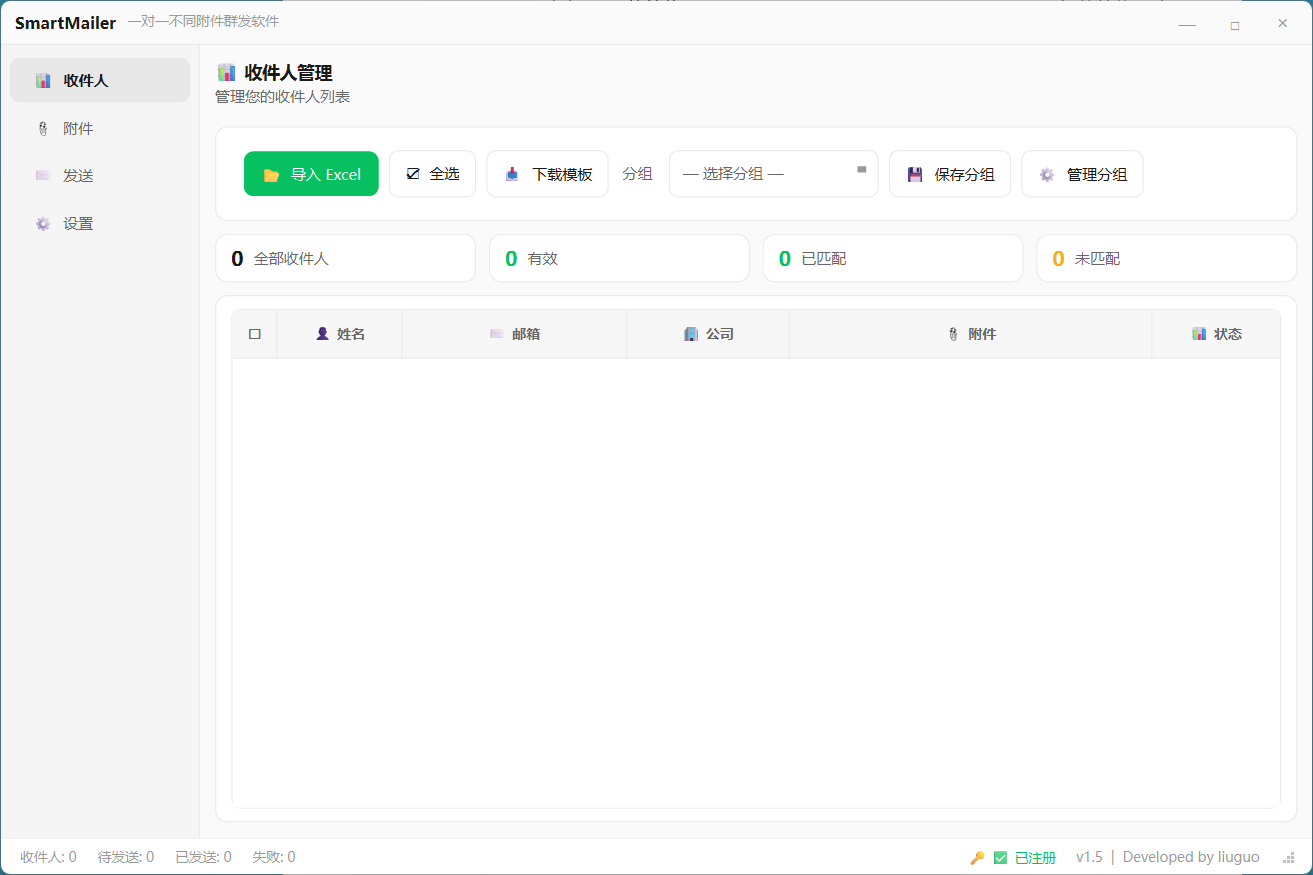The image size is (1313, 875).
Task: Open the 设置 sidebar page
Action: click(x=100, y=223)
